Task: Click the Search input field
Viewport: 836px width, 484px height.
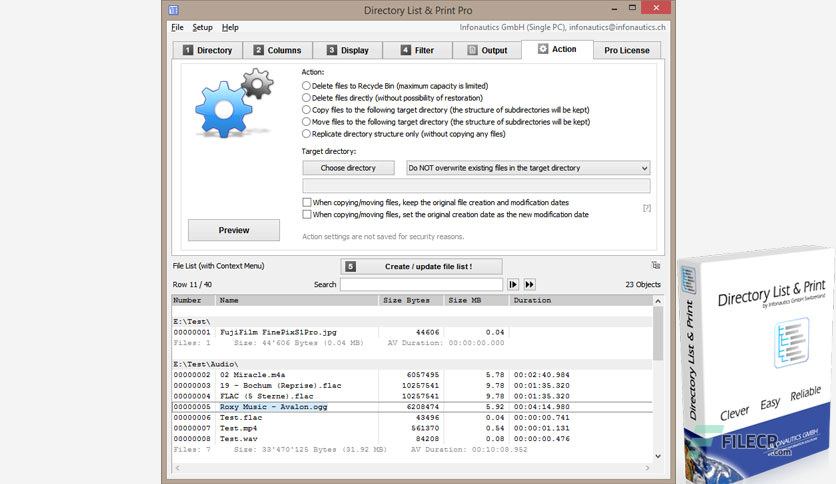Action: [x=421, y=285]
